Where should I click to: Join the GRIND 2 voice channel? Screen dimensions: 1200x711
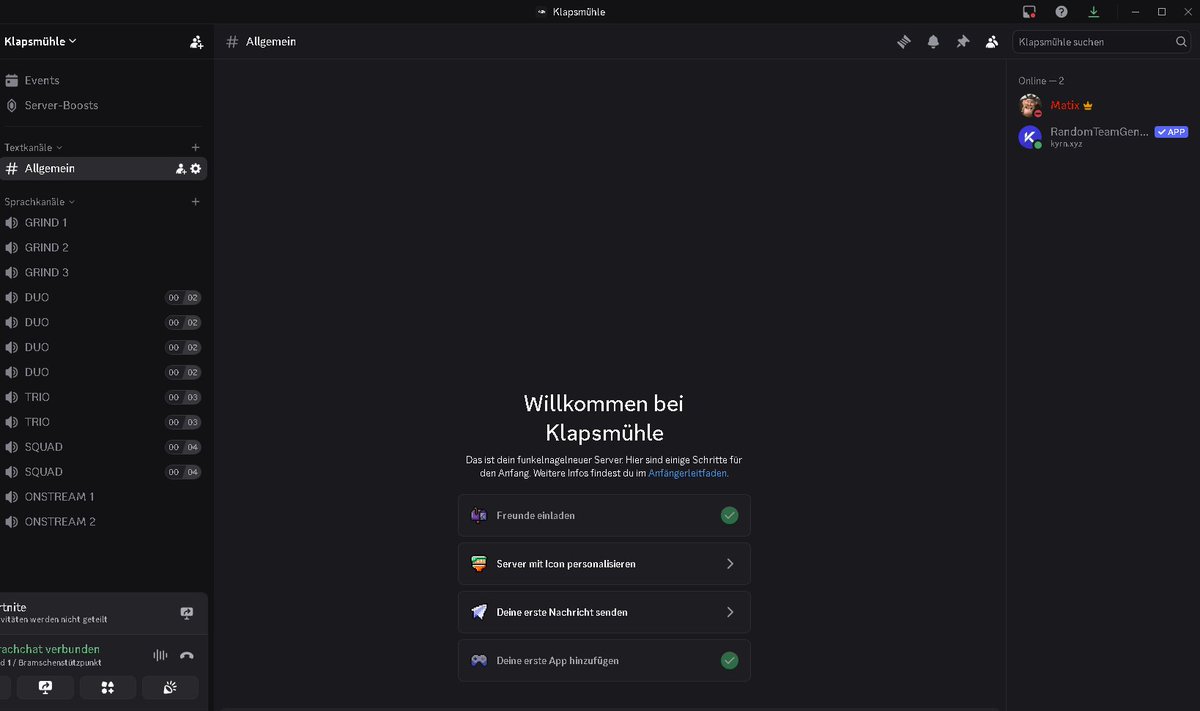click(x=104, y=247)
